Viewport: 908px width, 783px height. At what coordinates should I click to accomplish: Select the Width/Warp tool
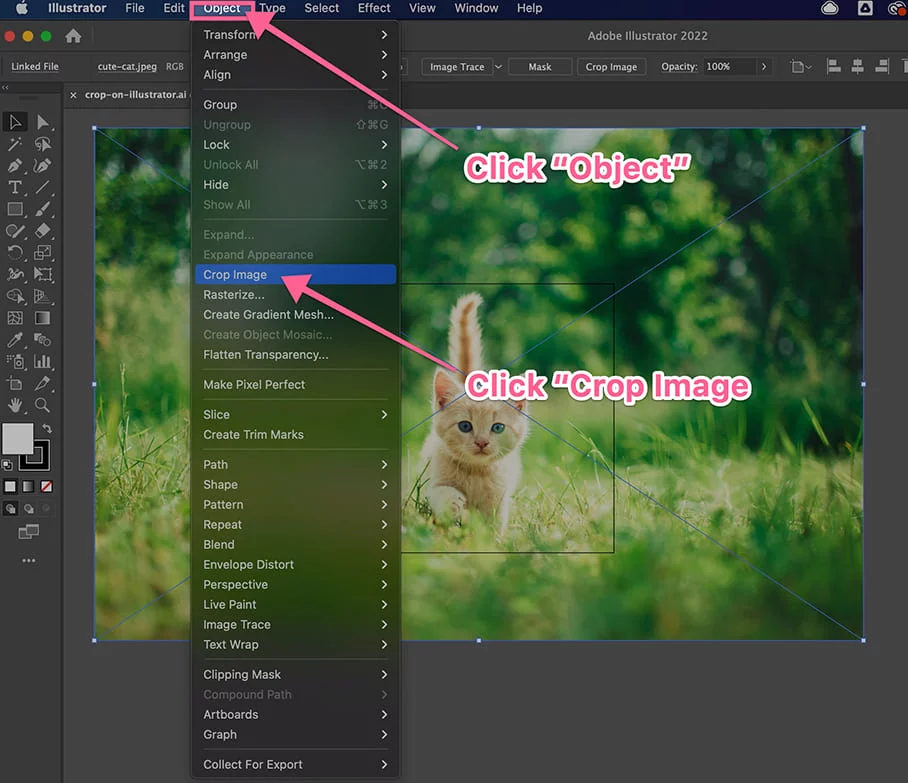tap(15, 275)
